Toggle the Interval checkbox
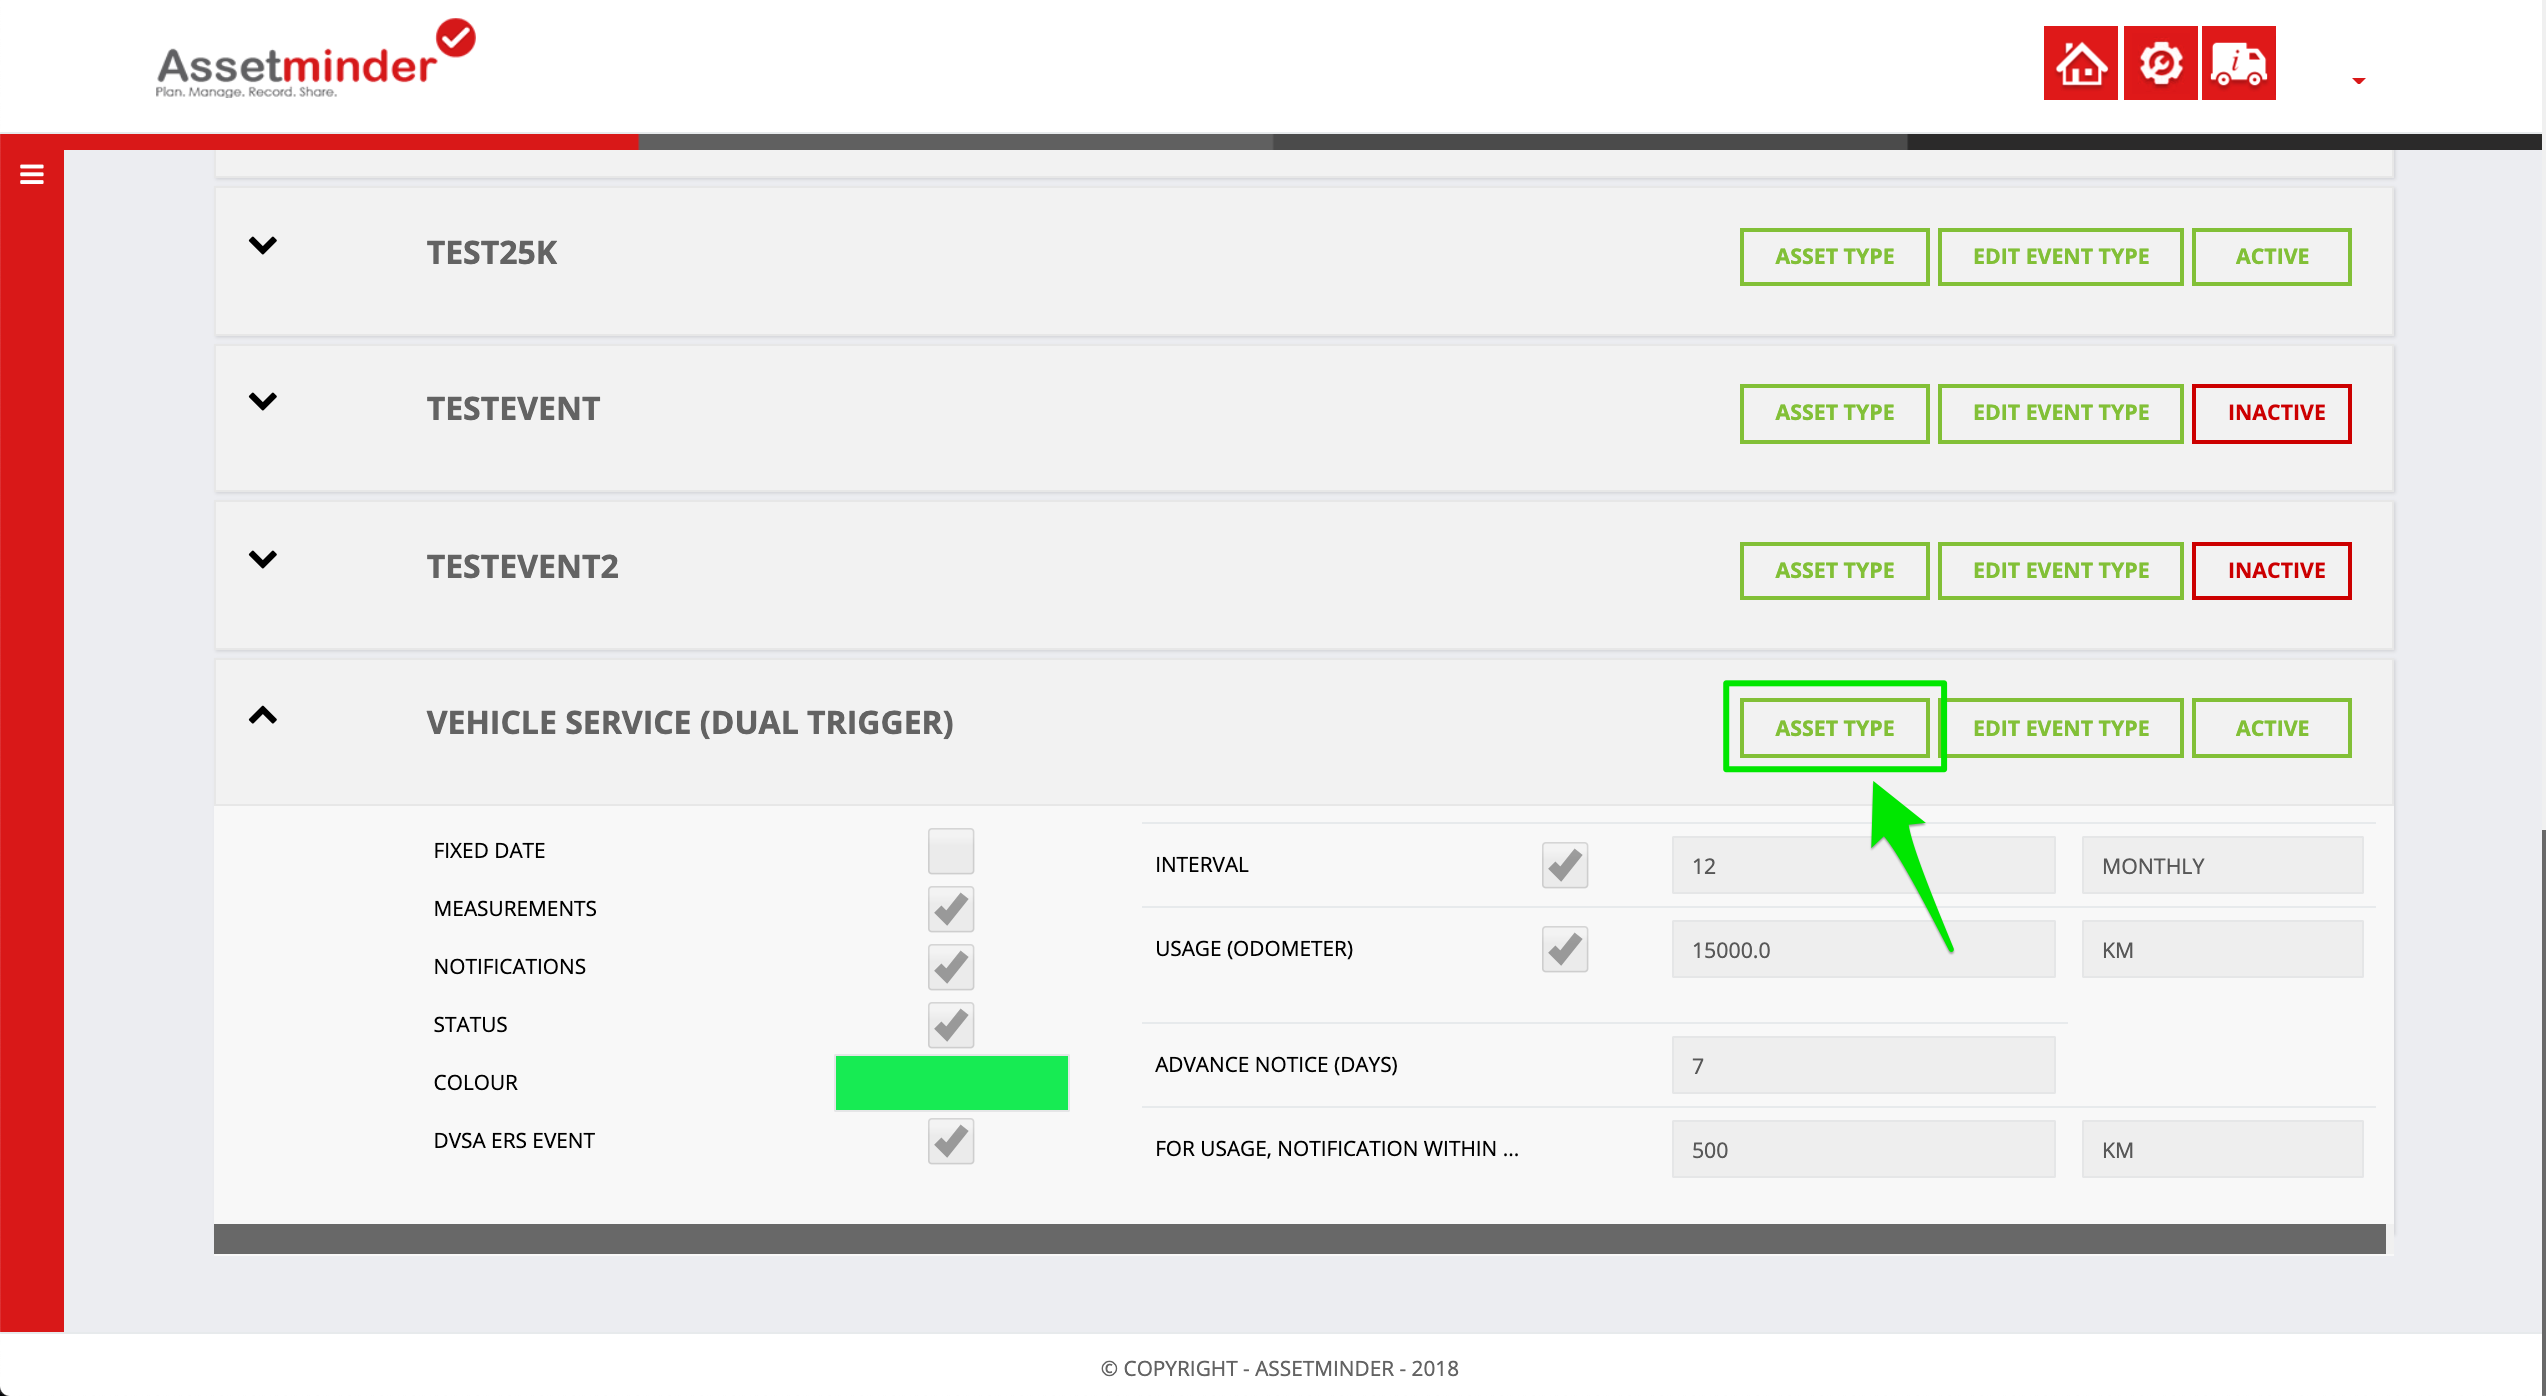 [x=1564, y=865]
